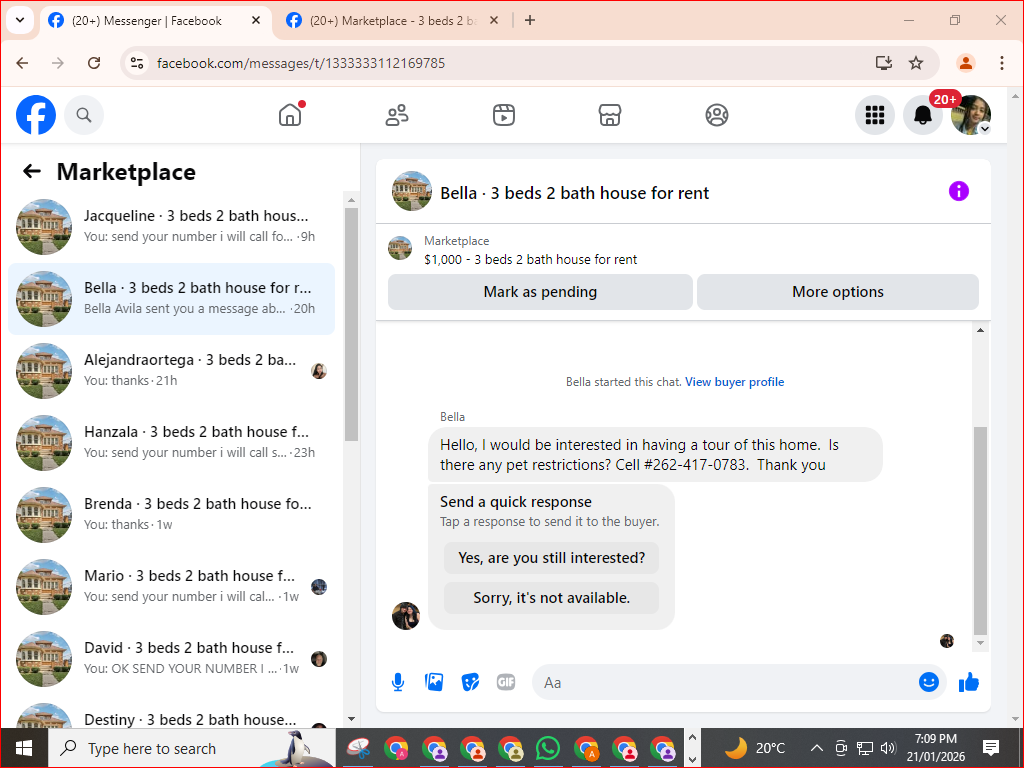Click Bella's listing avatar in conversation header
The image size is (1024, 768).
[x=412, y=191]
